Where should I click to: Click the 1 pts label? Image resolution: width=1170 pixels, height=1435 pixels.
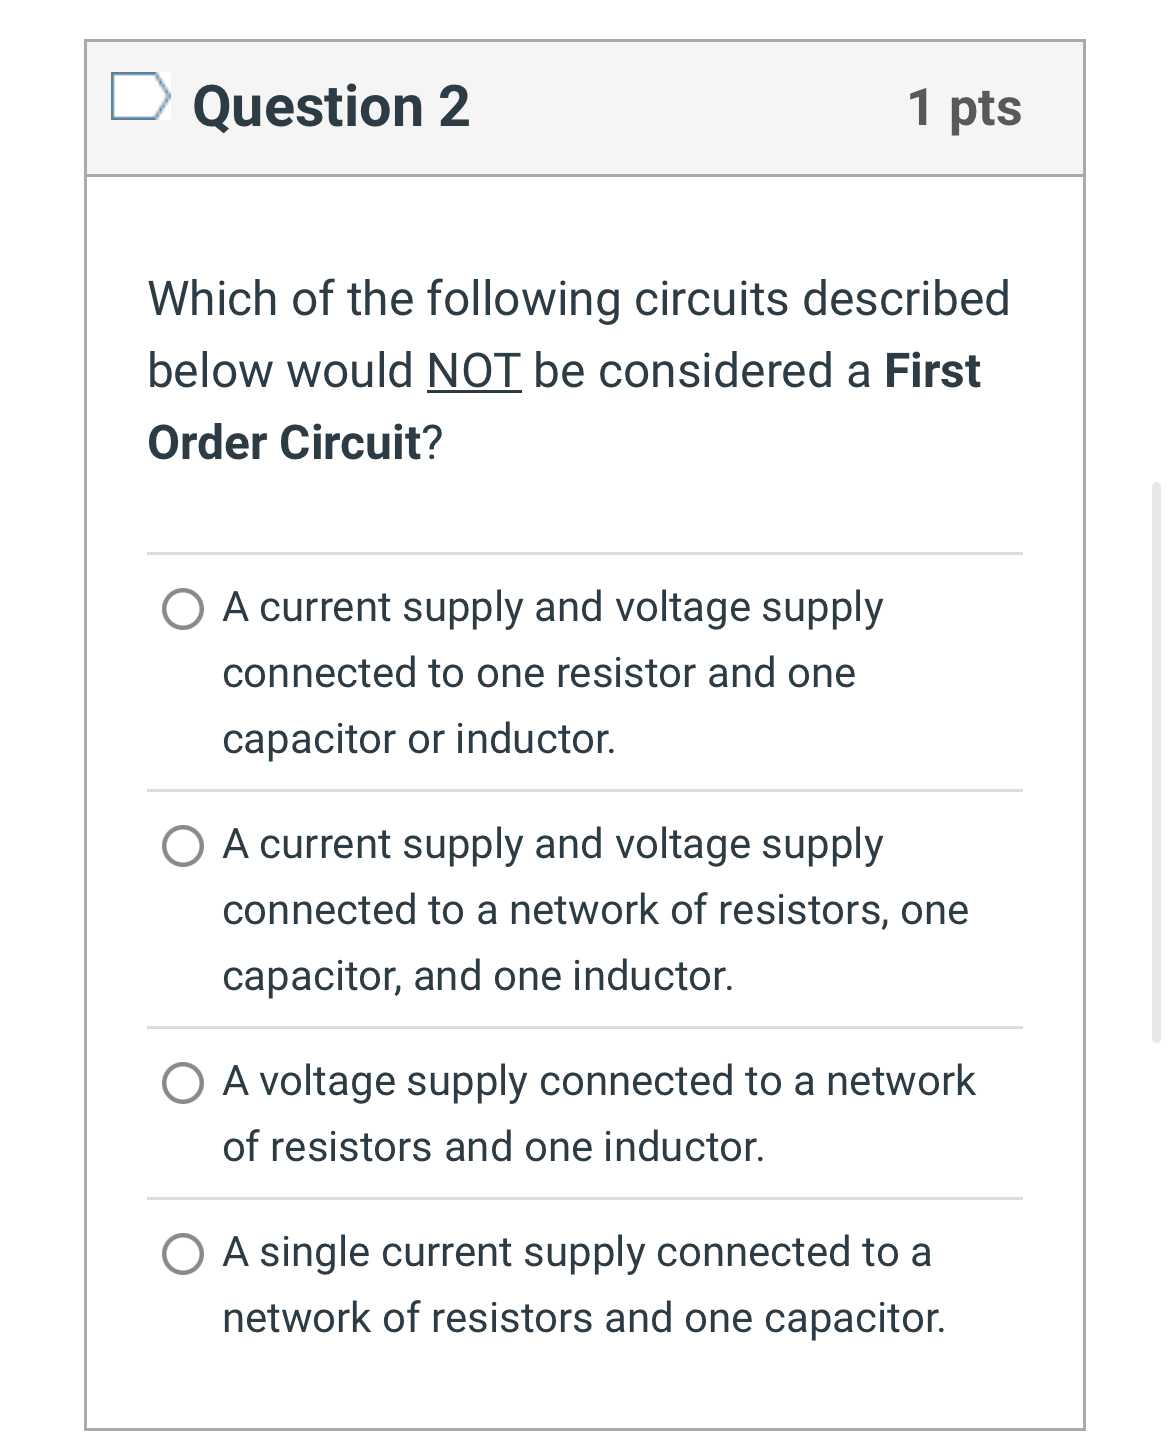click(x=965, y=108)
